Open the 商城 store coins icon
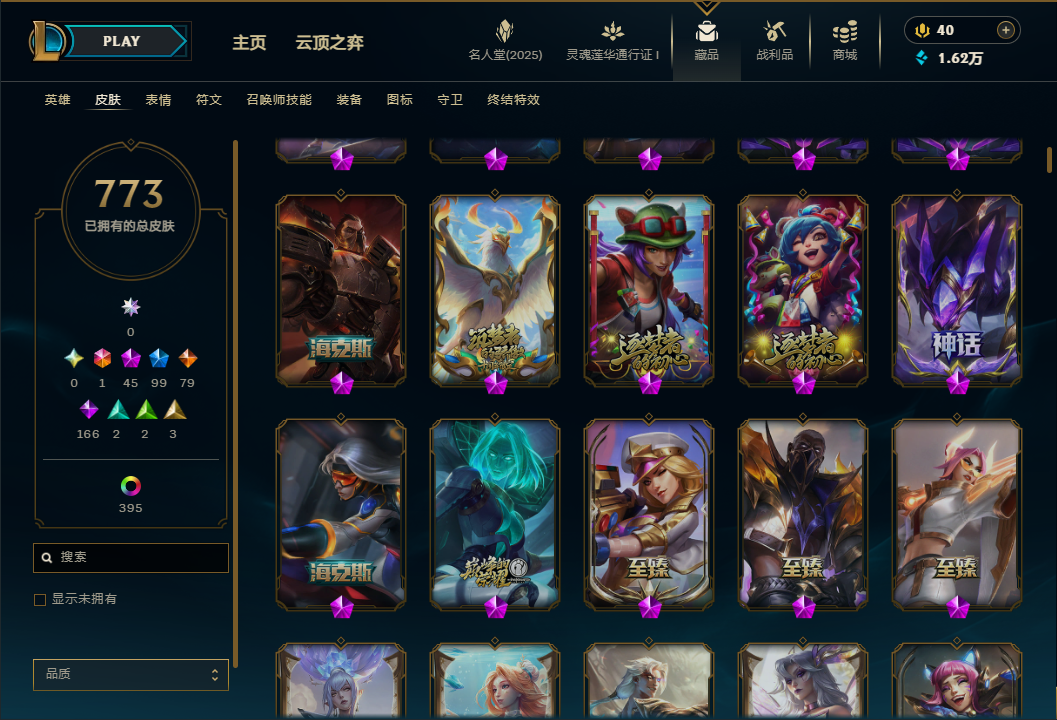The image size is (1057, 720). (x=845, y=31)
